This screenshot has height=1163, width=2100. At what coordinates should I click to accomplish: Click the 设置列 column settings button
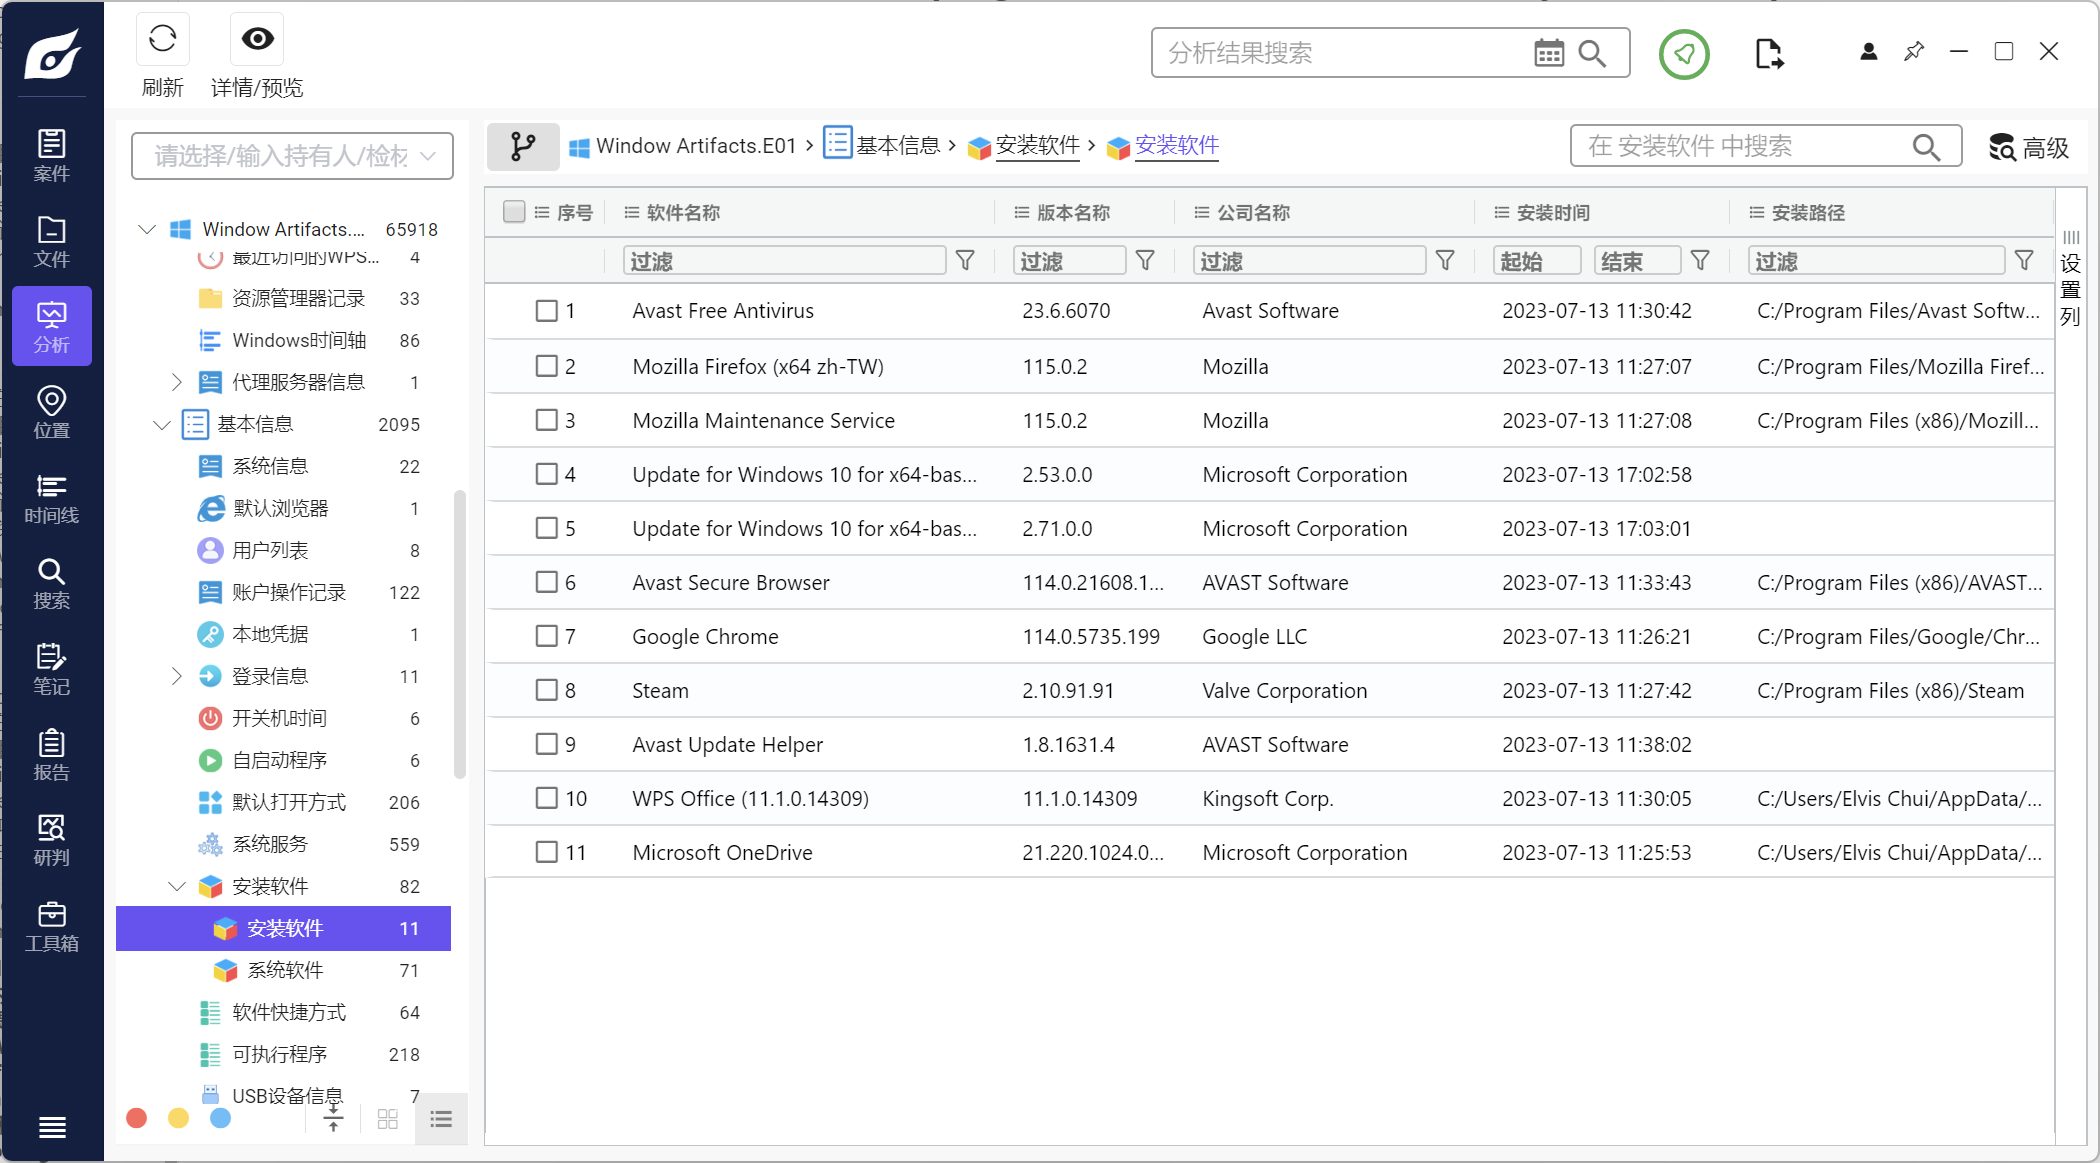2070,278
